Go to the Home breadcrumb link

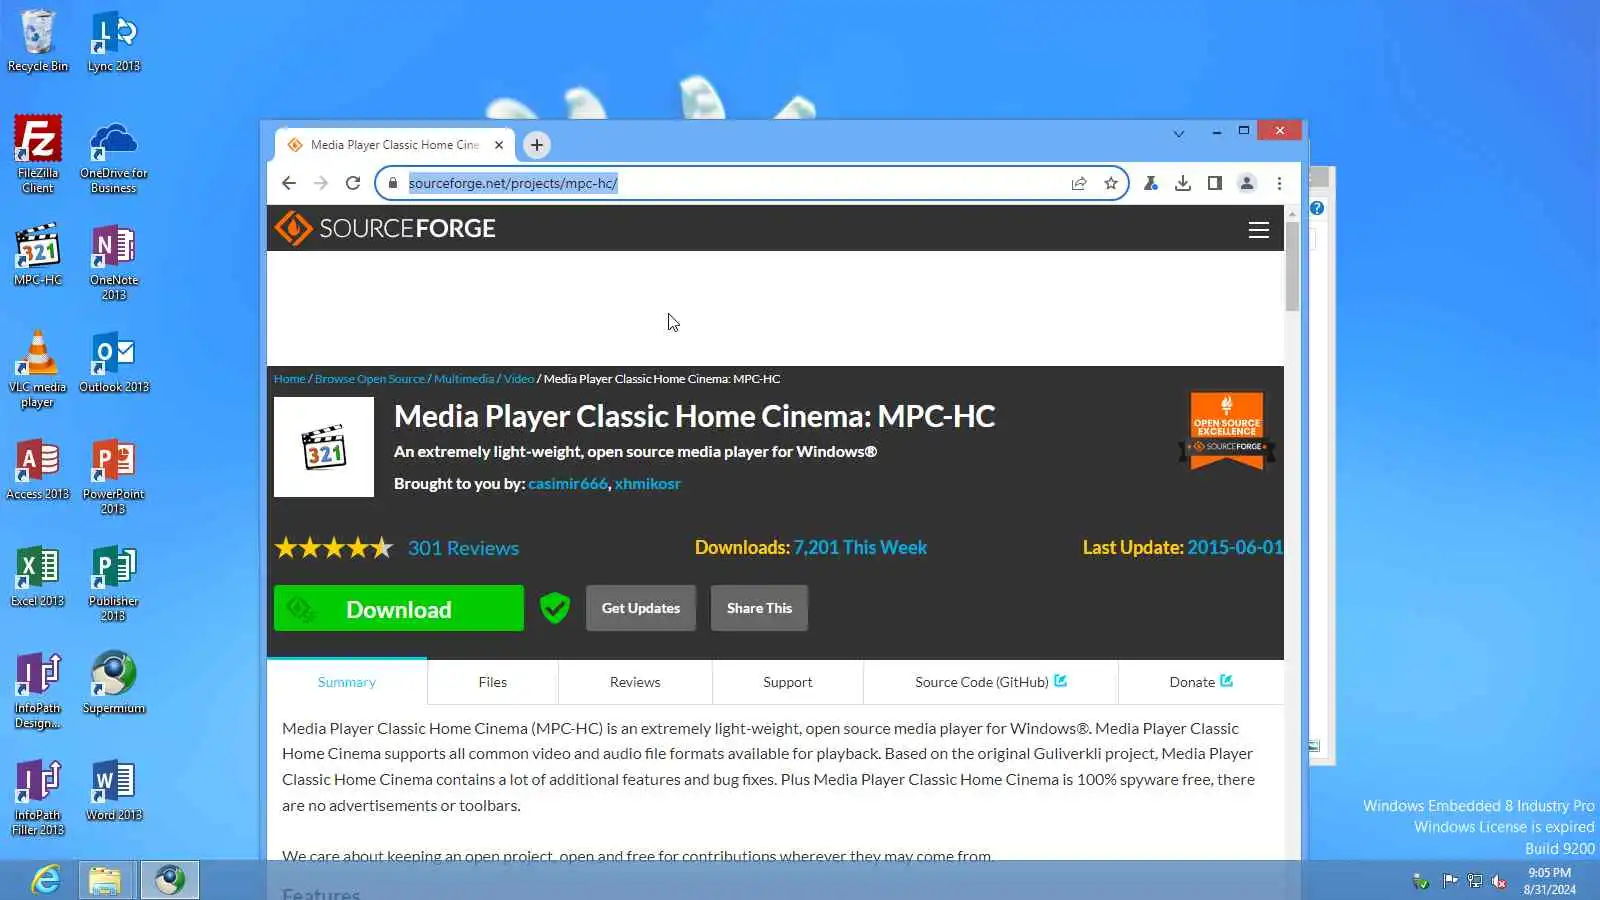[289, 379]
